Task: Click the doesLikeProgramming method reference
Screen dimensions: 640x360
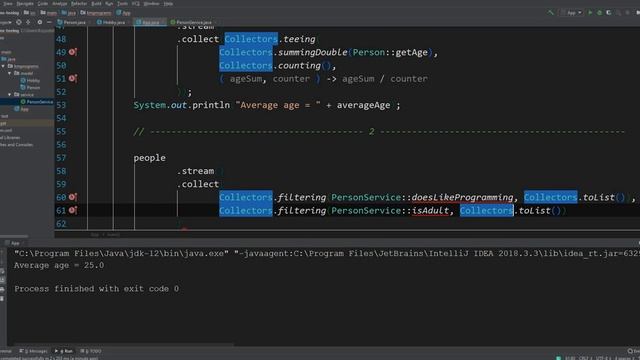Action: [462, 197]
